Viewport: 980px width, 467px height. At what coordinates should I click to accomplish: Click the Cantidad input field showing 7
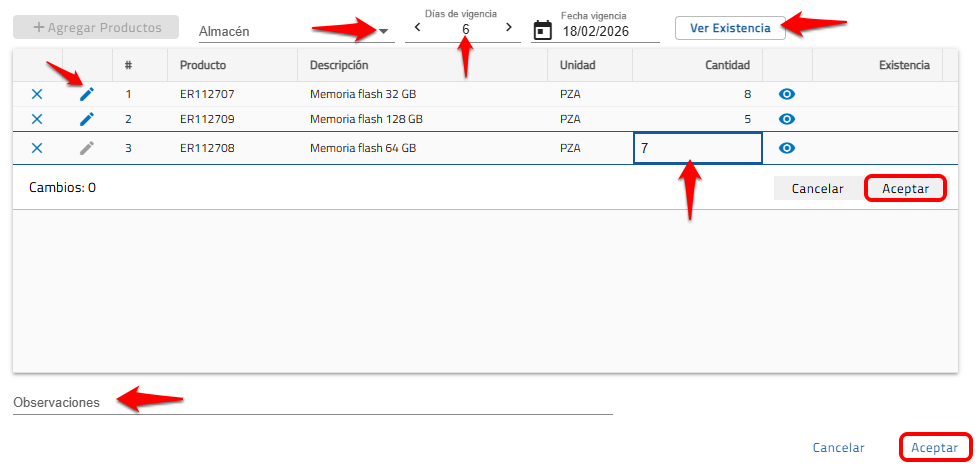coord(697,148)
